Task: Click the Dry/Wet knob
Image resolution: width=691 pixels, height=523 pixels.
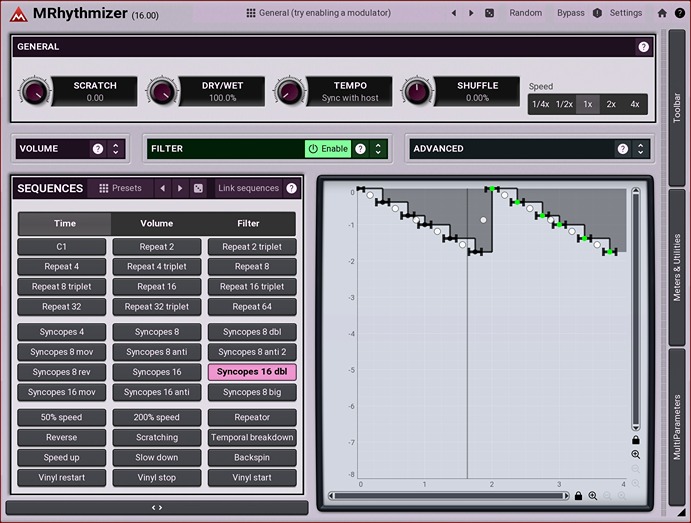Action: pos(162,92)
